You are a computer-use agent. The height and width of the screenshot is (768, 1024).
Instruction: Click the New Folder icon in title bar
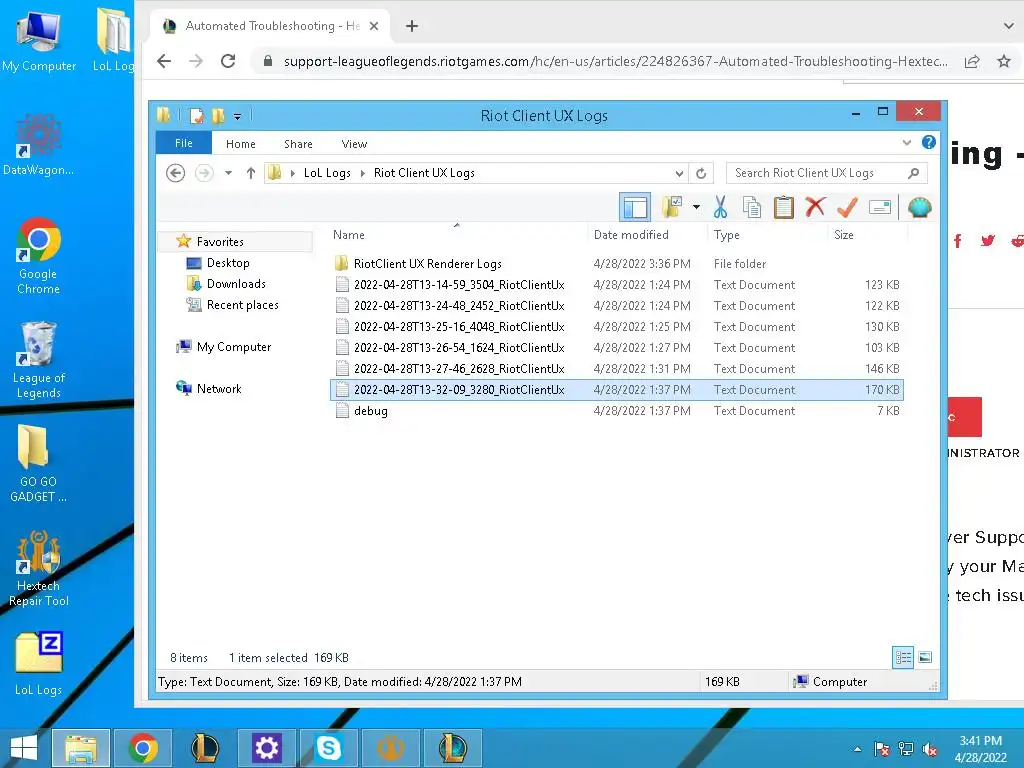pos(218,116)
